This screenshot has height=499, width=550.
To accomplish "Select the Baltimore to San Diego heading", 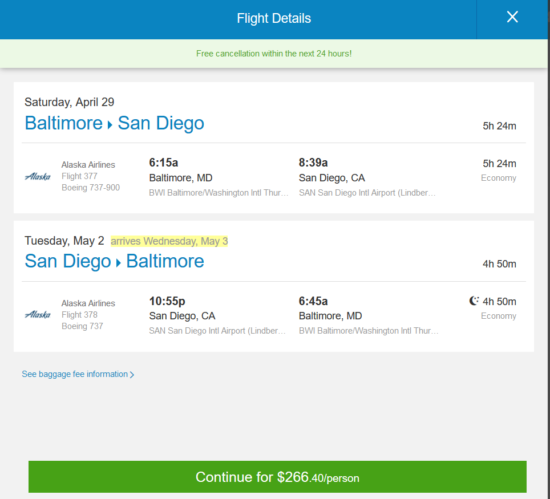I will point(114,123).
